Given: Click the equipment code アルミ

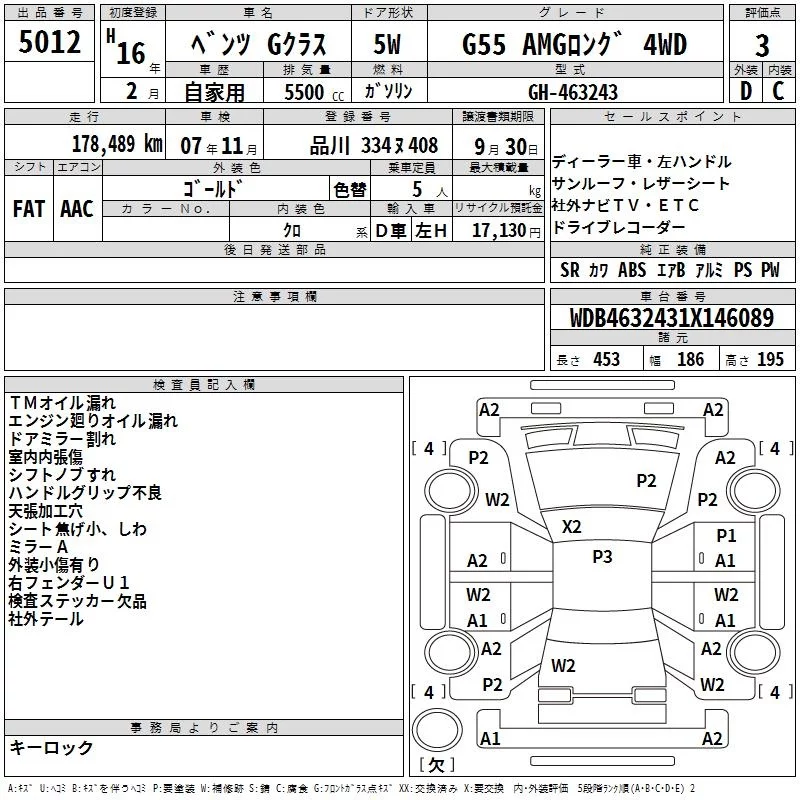Looking at the screenshot, I should (709, 270).
